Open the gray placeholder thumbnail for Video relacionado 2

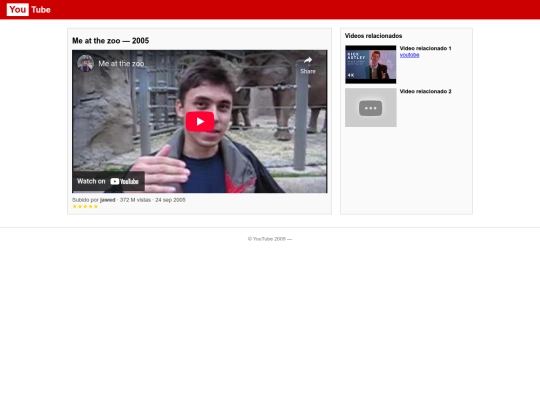tap(371, 107)
